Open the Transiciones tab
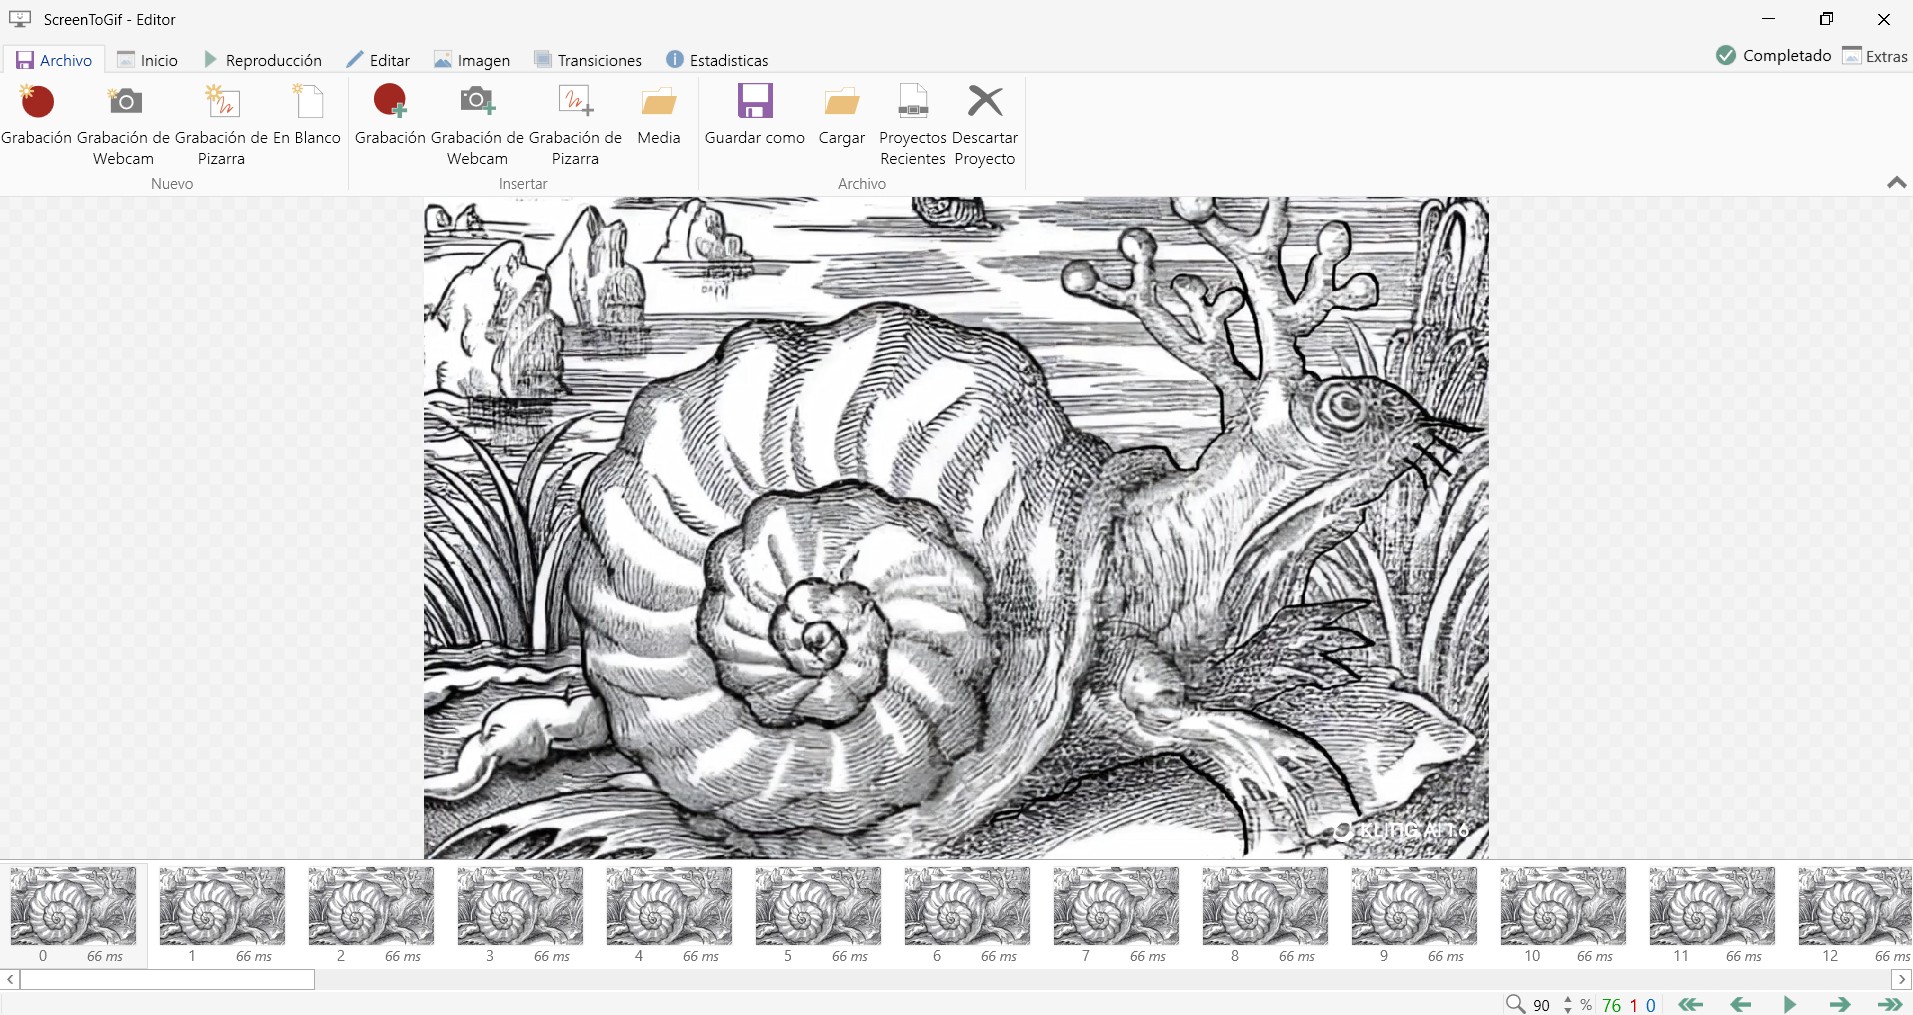 [588, 60]
